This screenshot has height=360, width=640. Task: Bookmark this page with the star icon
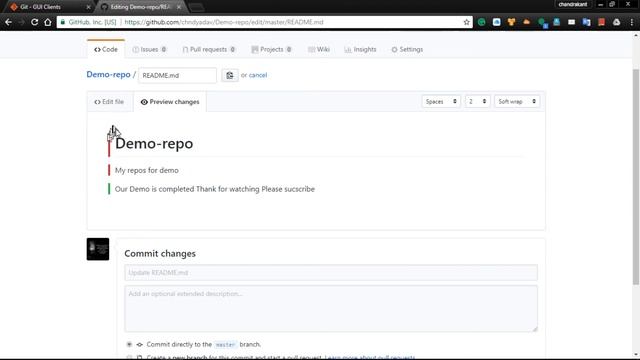point(467,22)
